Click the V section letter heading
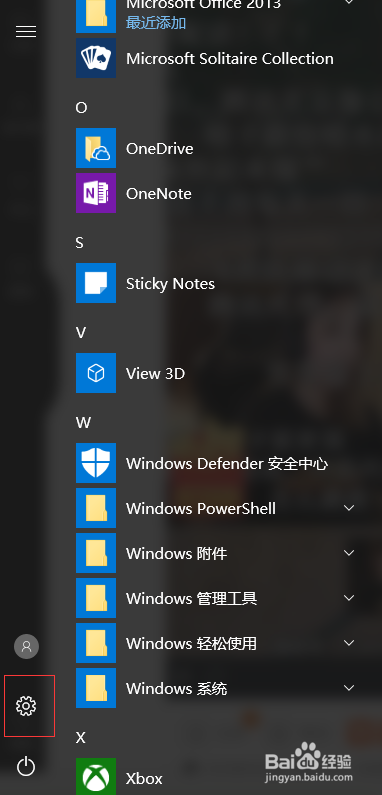Screen dimensions: 382x795 [81, 333]
